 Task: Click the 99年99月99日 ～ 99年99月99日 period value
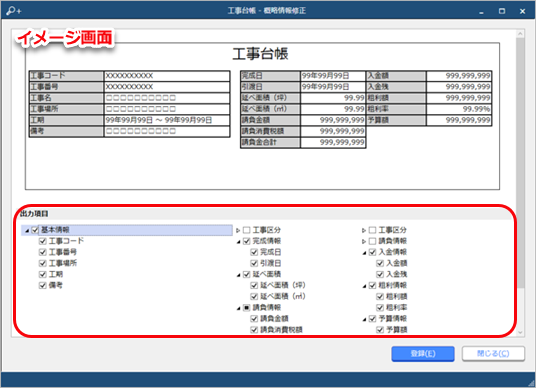(x=159, y=120)
